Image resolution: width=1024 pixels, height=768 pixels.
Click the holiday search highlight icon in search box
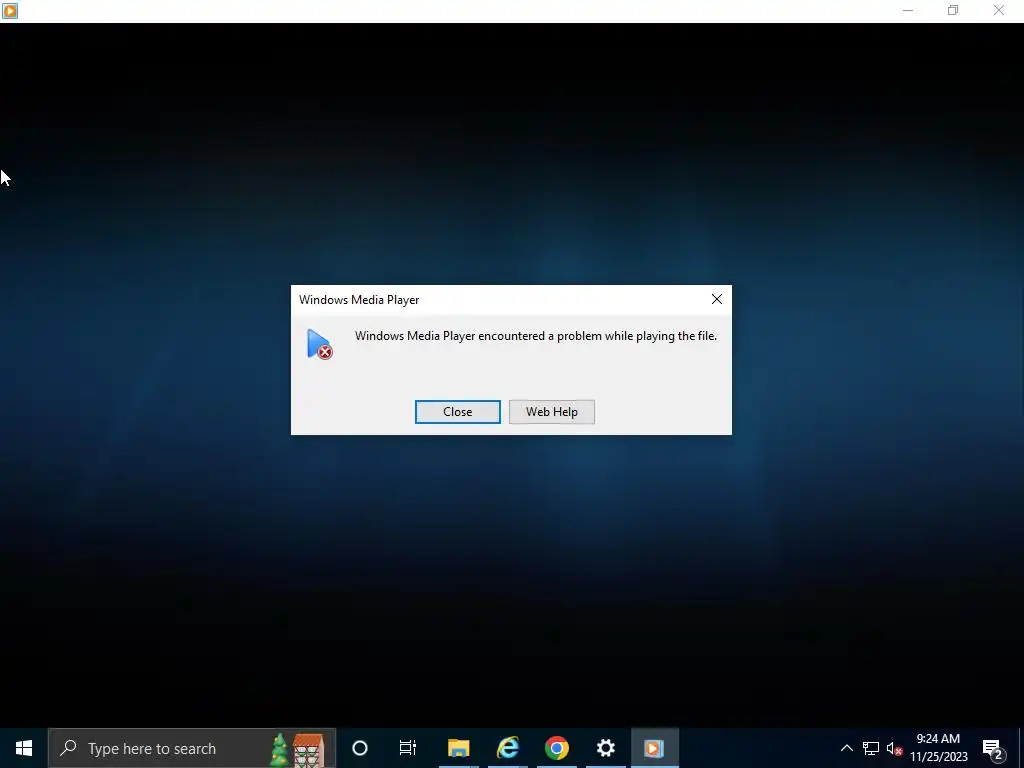pos(298,749)
